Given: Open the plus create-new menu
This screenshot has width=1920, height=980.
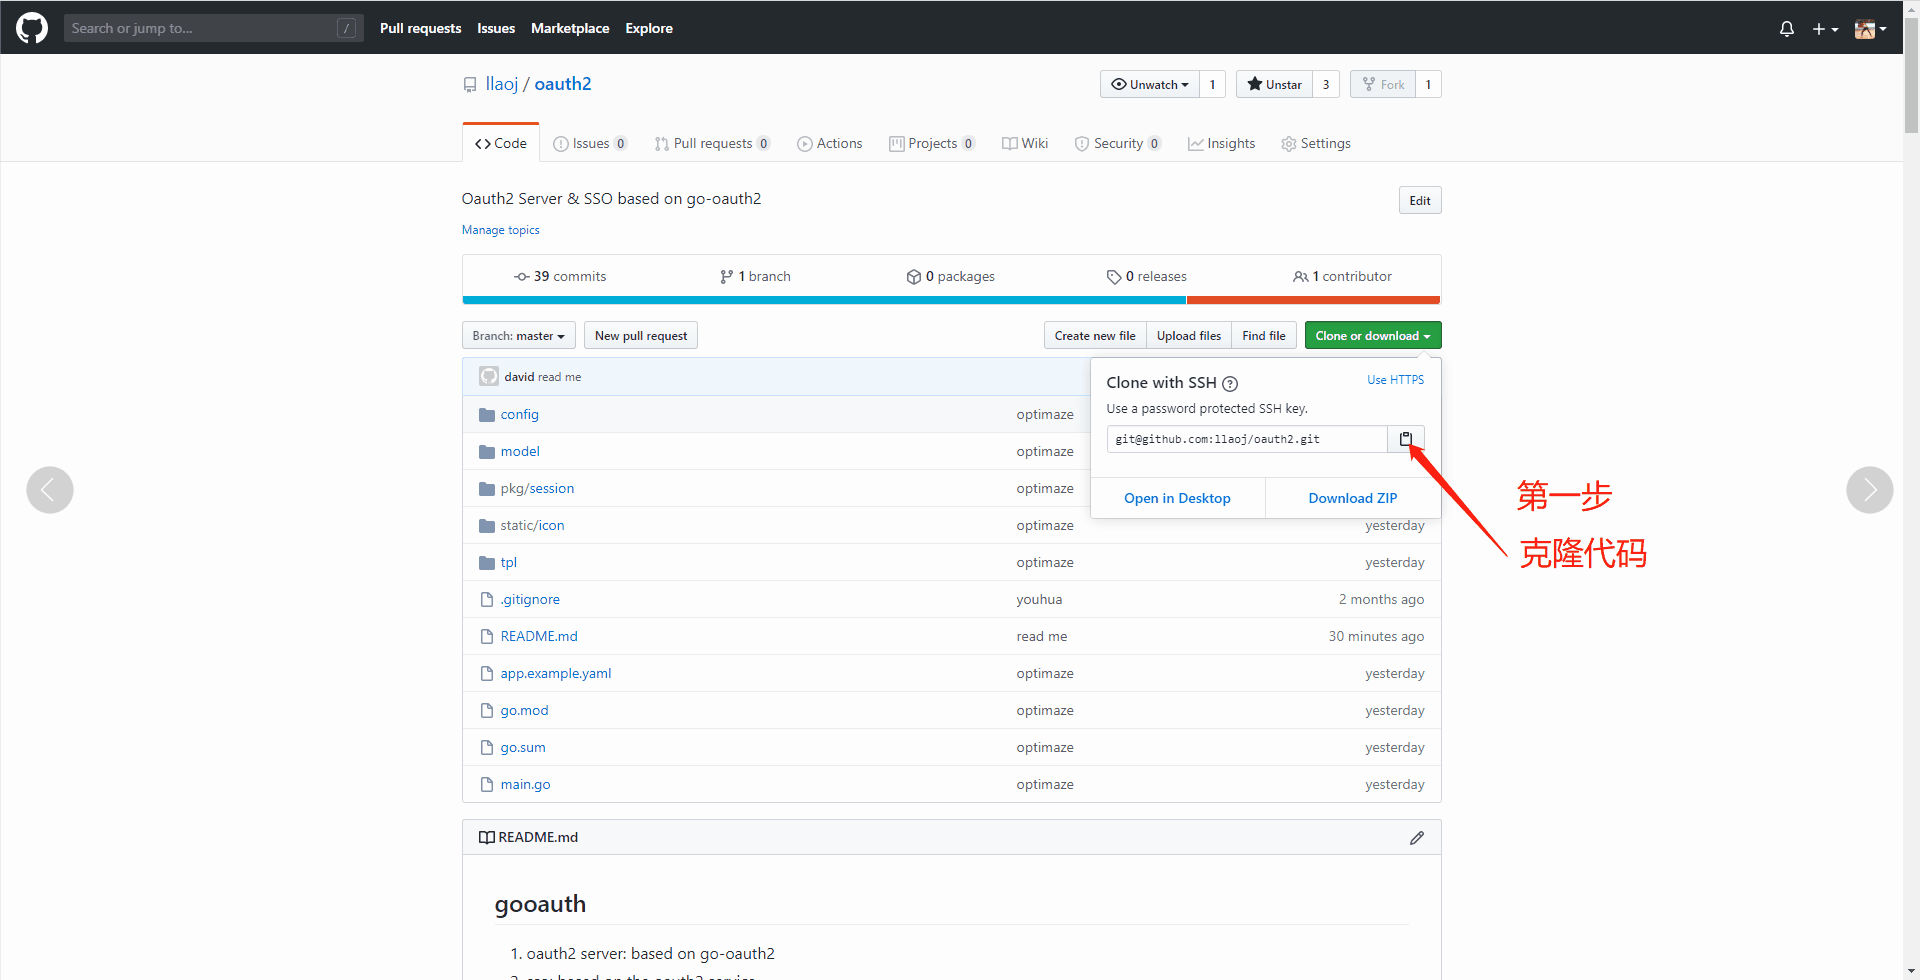Looking at the screenshot, I should tap(1825, 29).
